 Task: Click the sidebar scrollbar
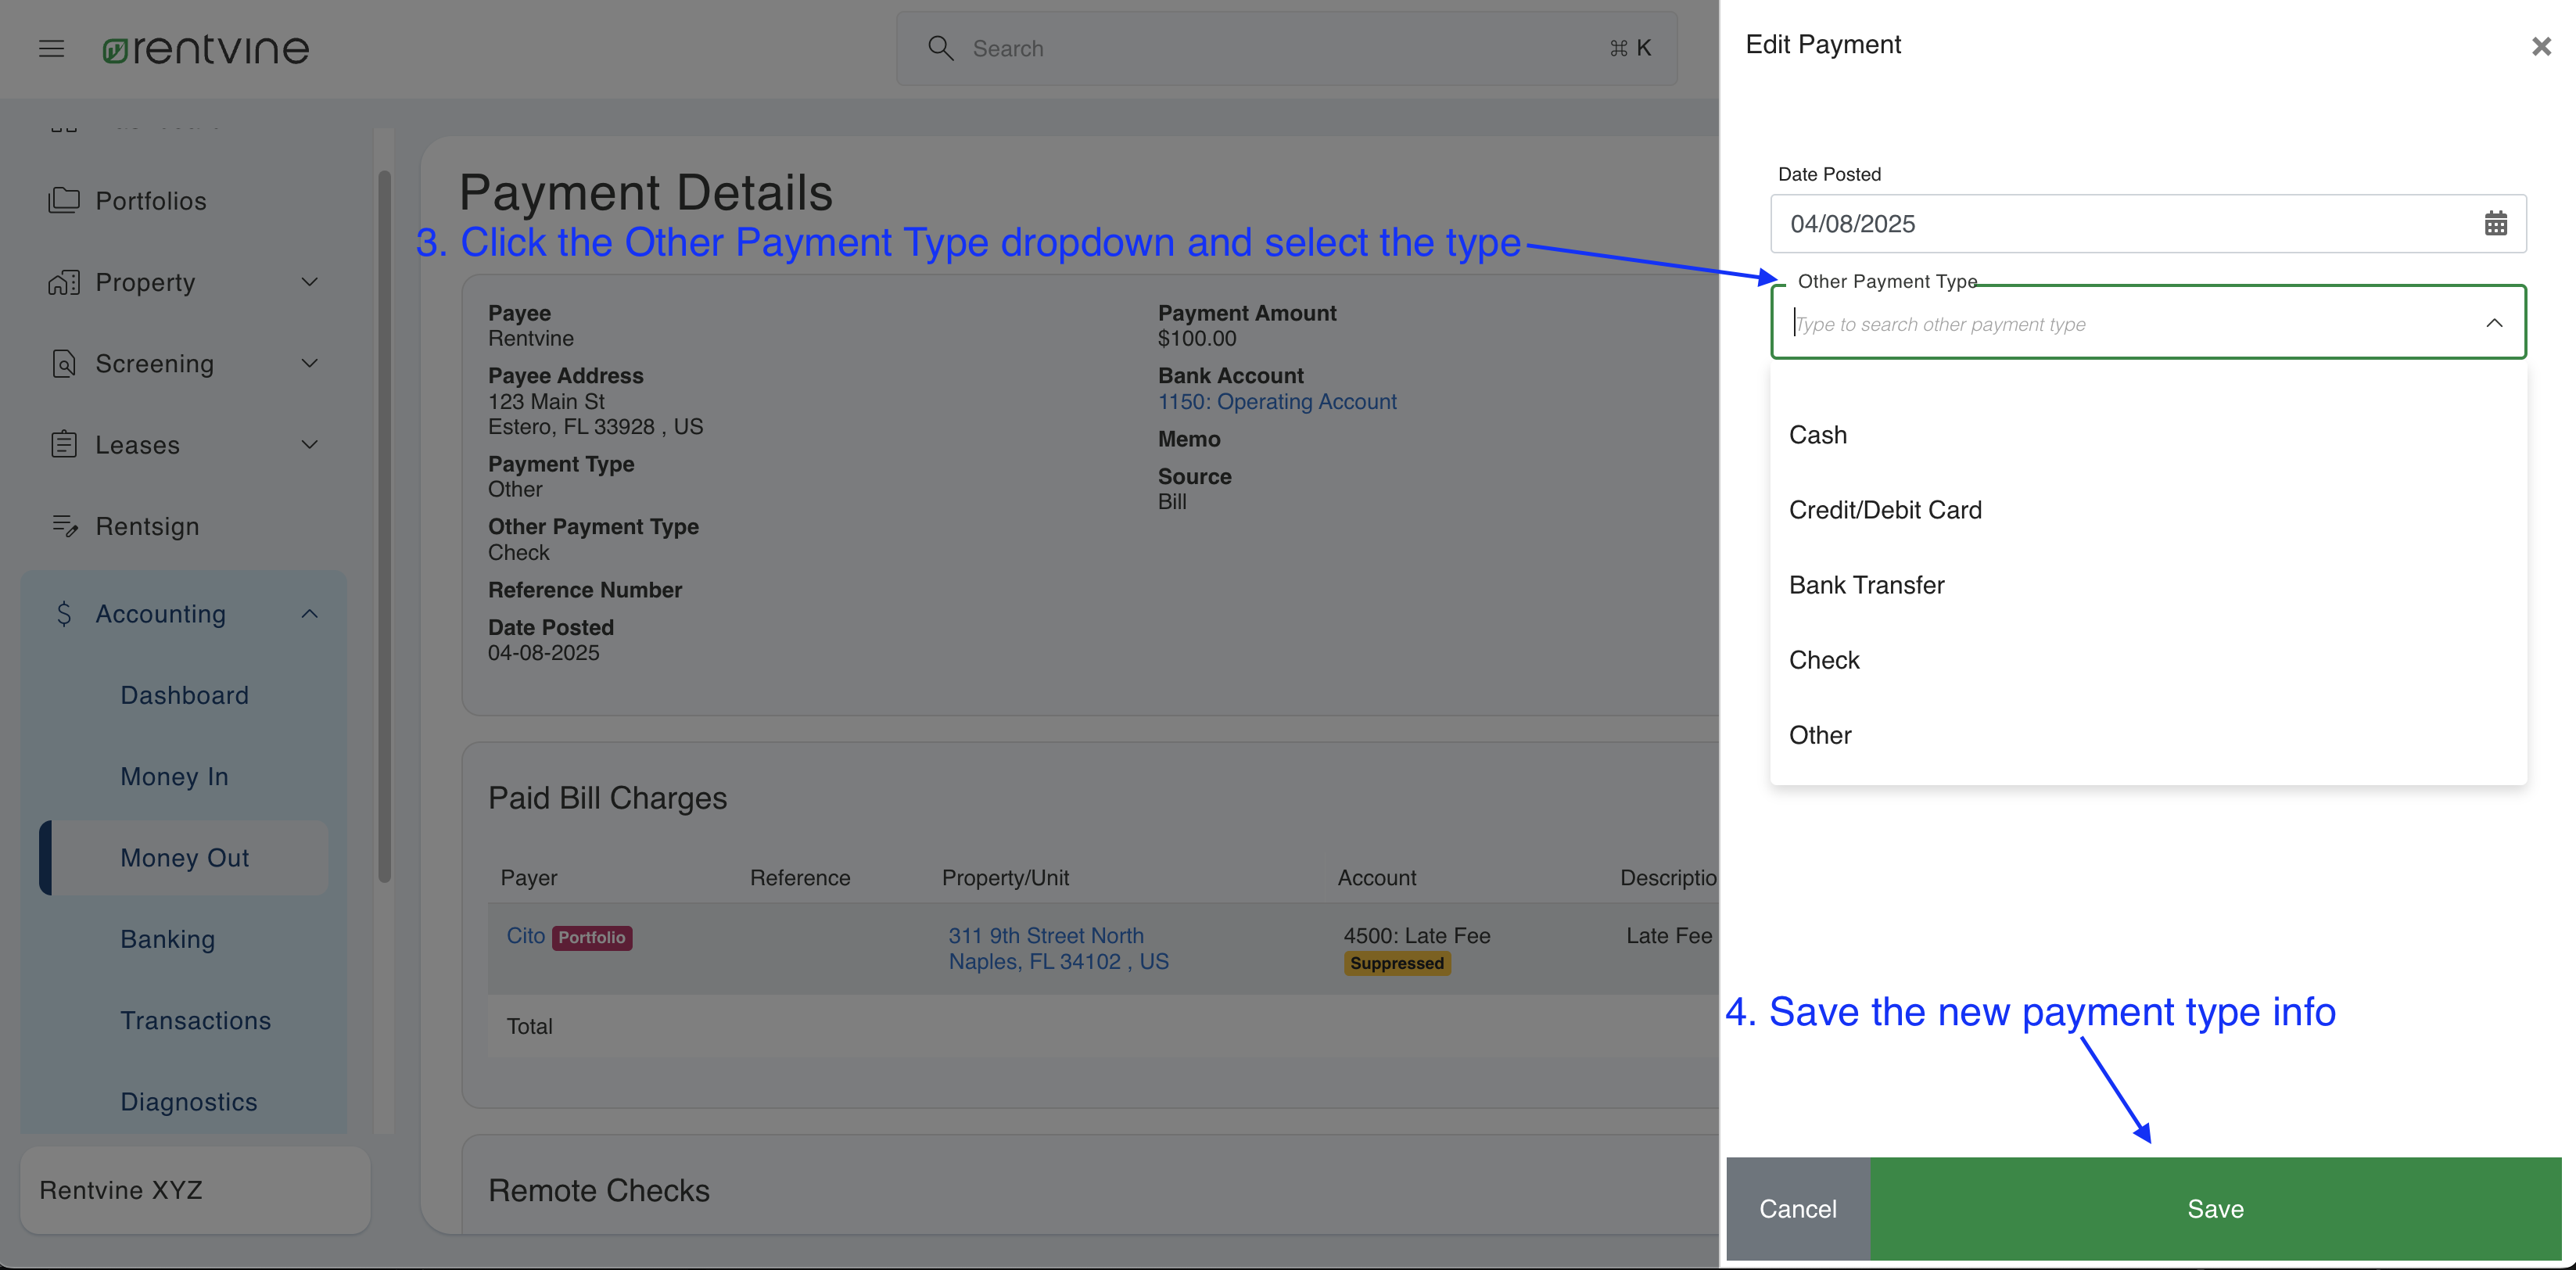[x=384, y=525]
